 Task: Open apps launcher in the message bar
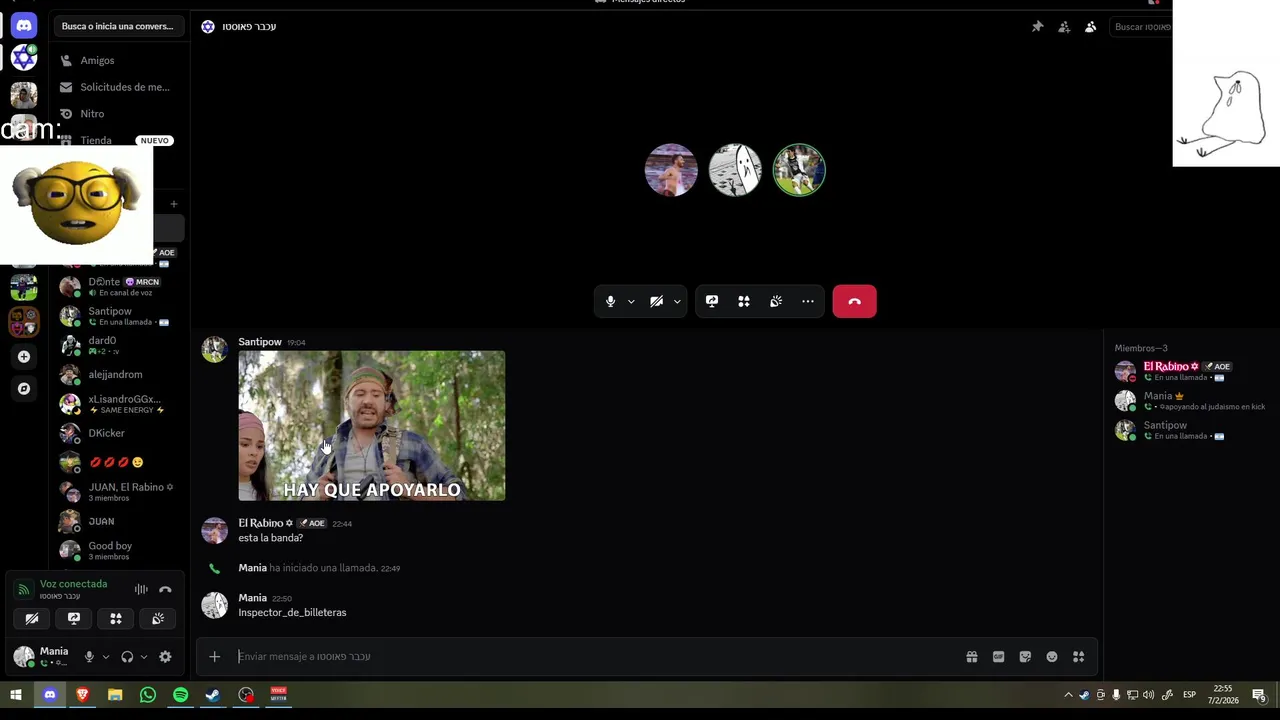pos(1078,657)
